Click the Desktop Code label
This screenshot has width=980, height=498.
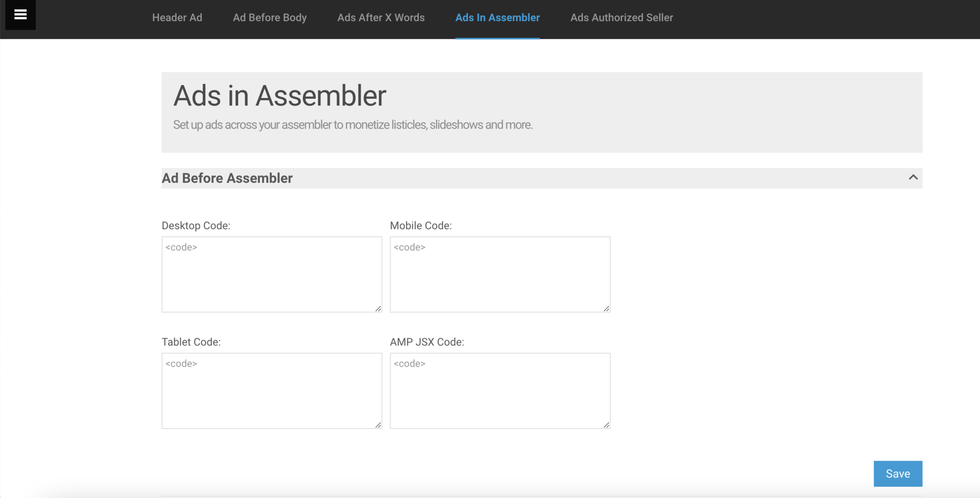click(x=196, y=226)
